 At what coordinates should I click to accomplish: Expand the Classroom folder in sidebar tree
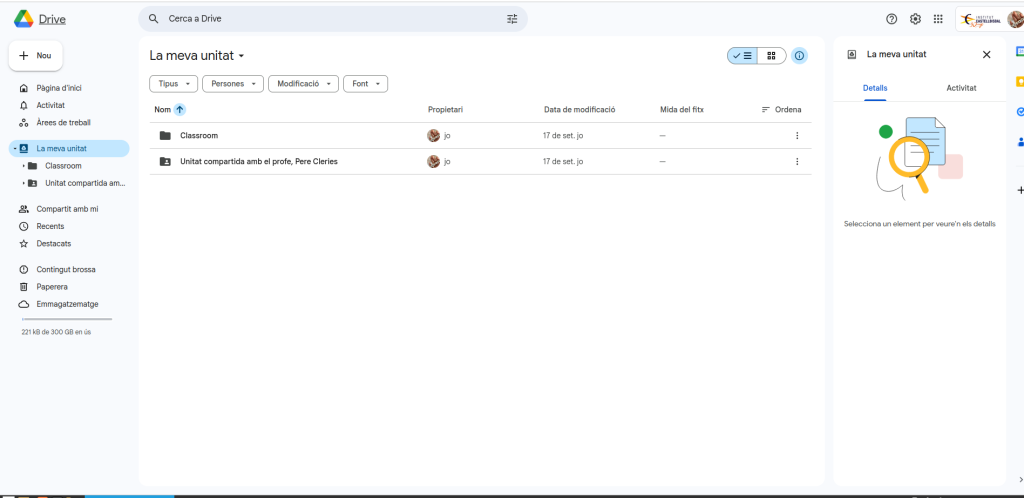[x=23, y=166]
